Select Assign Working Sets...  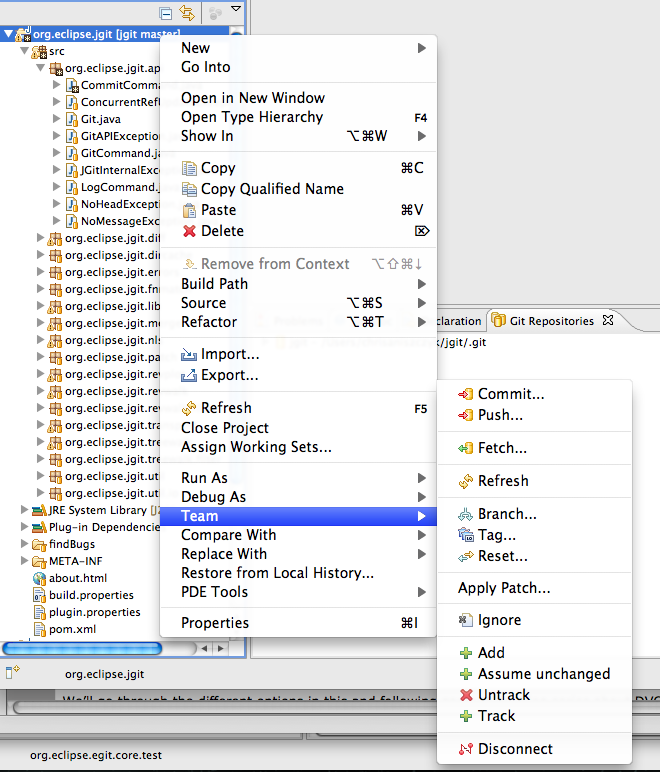[x=298, y=447]
